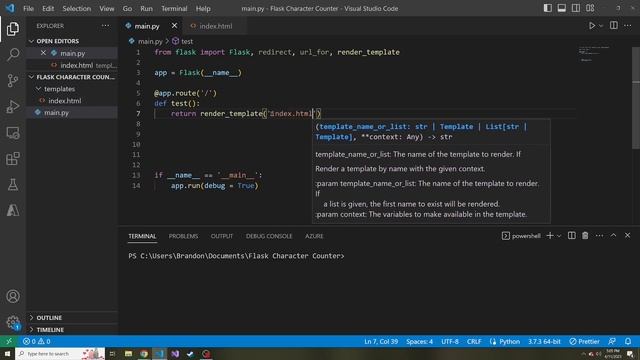Open the Edit menu
Screen dimensions: 640x360
(48, 9)
